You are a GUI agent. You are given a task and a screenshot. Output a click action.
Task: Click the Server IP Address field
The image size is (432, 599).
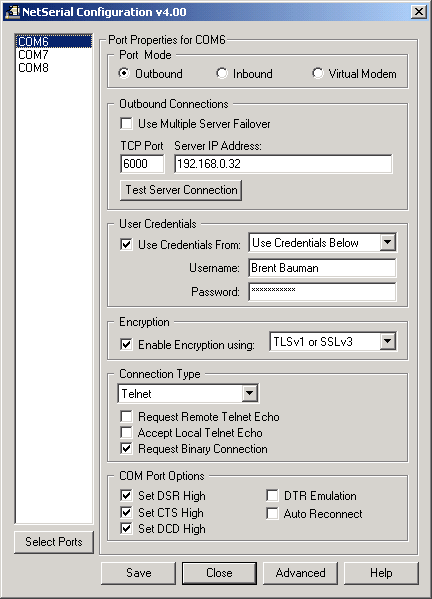283,164
